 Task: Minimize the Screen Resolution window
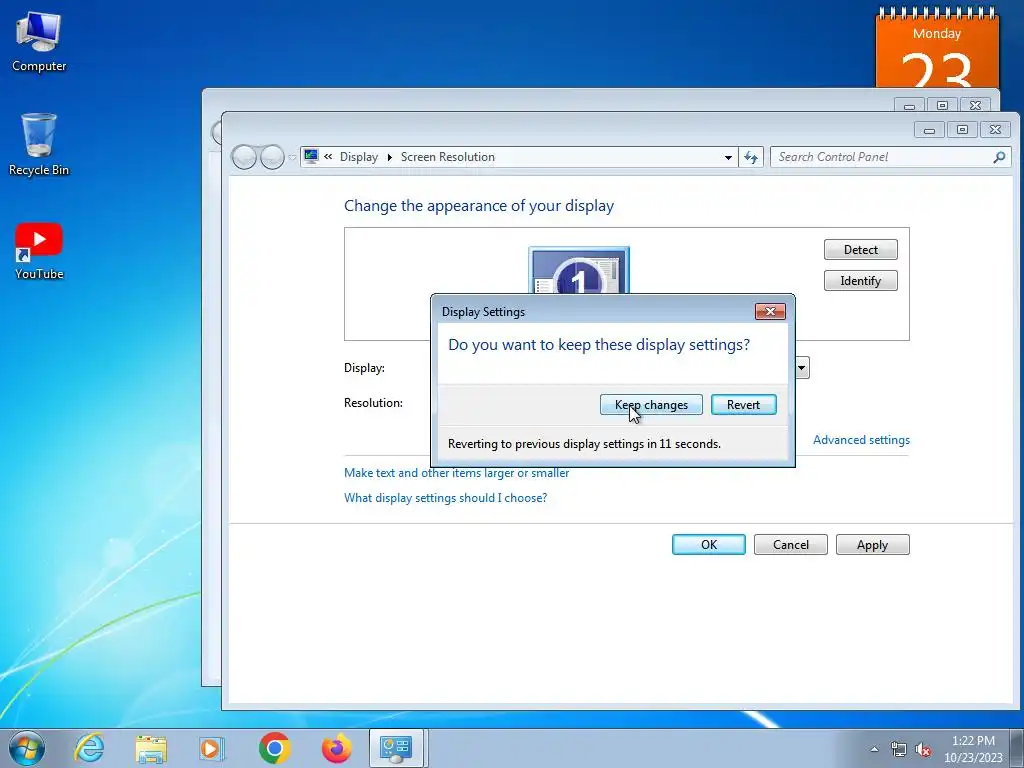click(929, 130)
